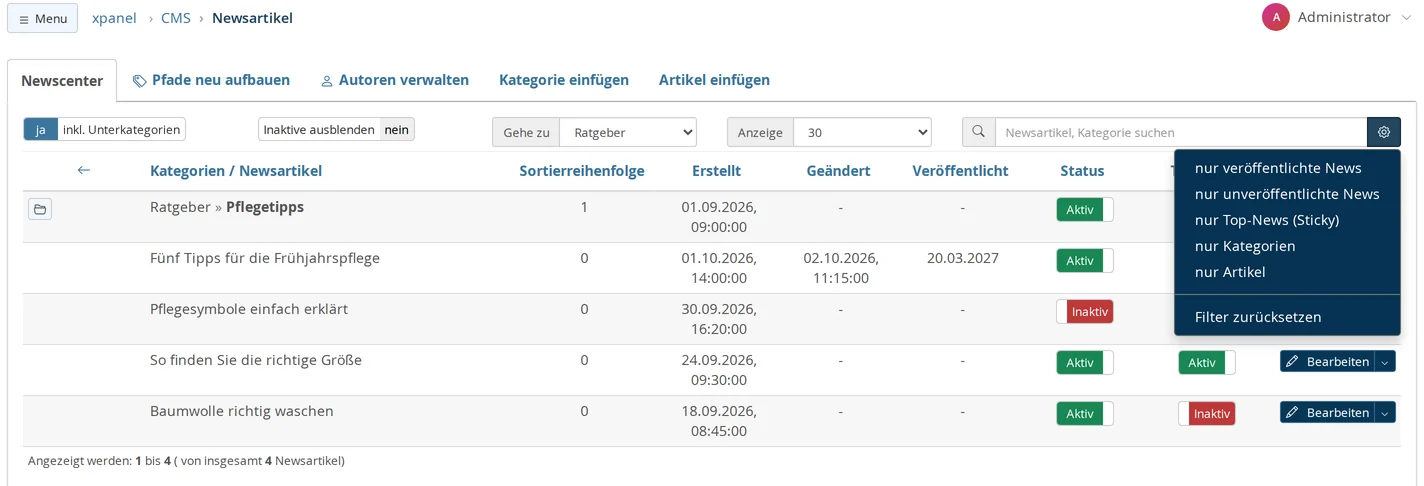The height and width of the screenshot is (486, 1424).
Task: Expand the Administrator account chevron
Action: click(x=1406, y=18)
